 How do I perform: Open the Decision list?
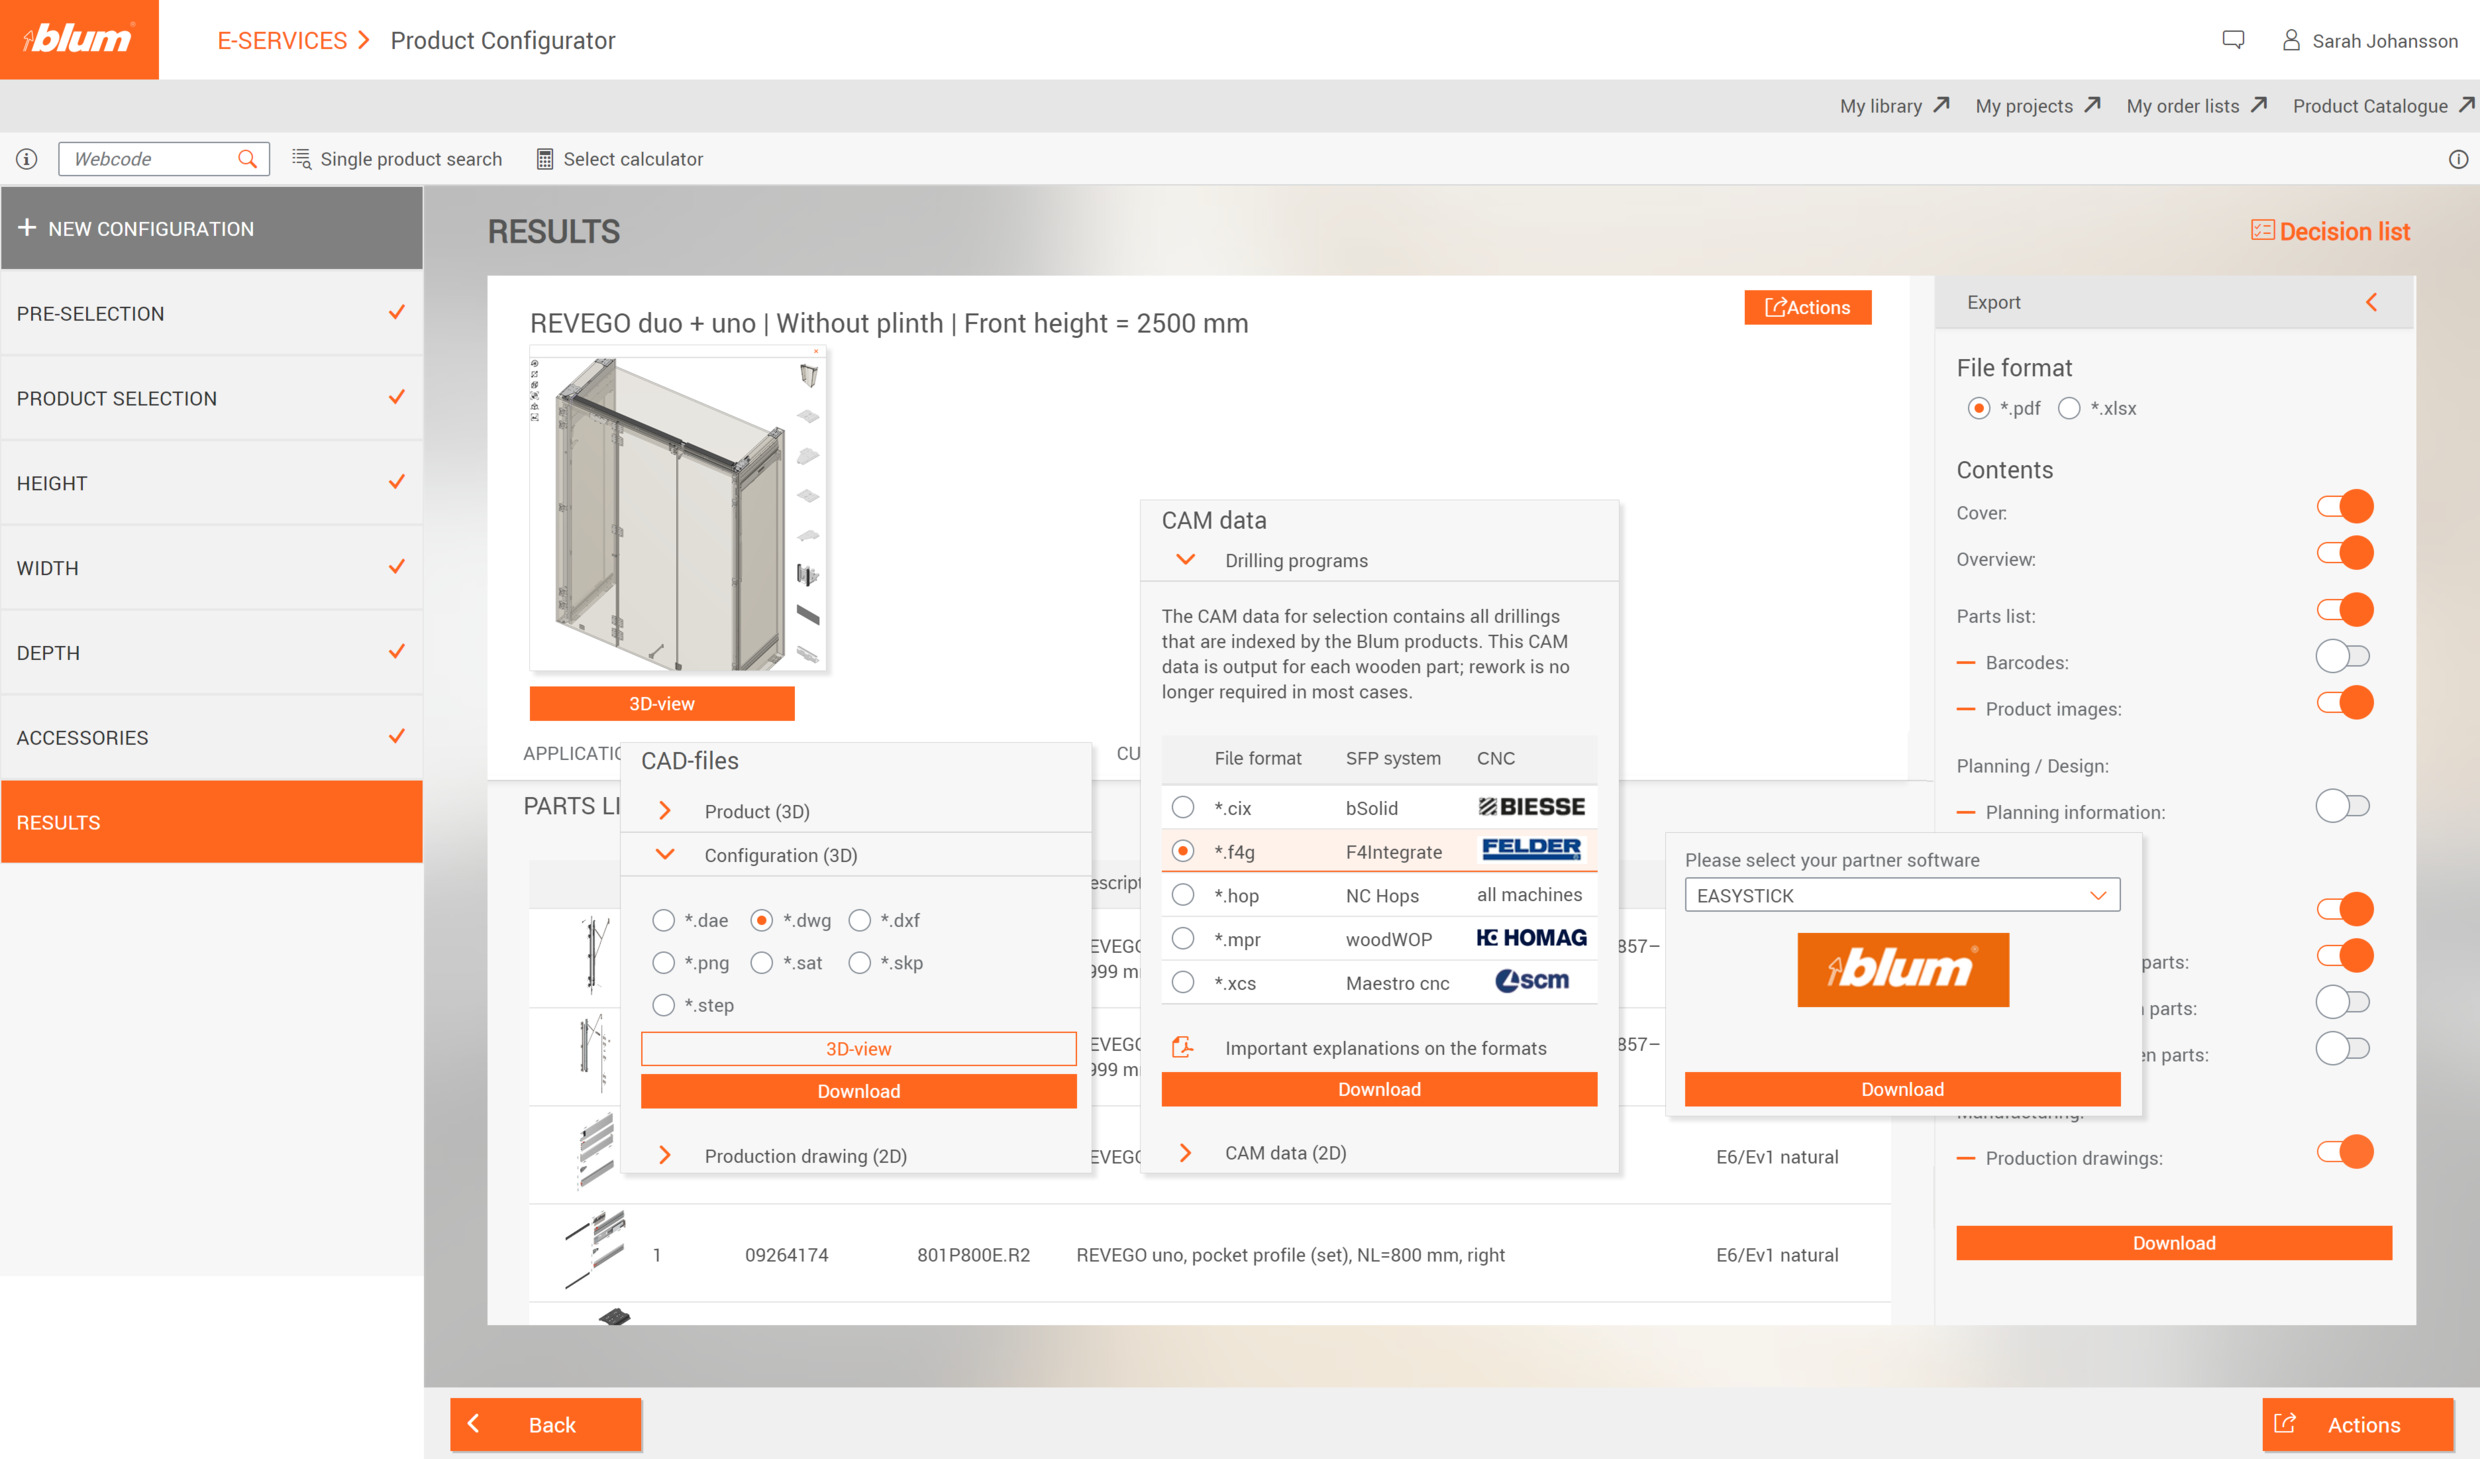[2331, 231]
